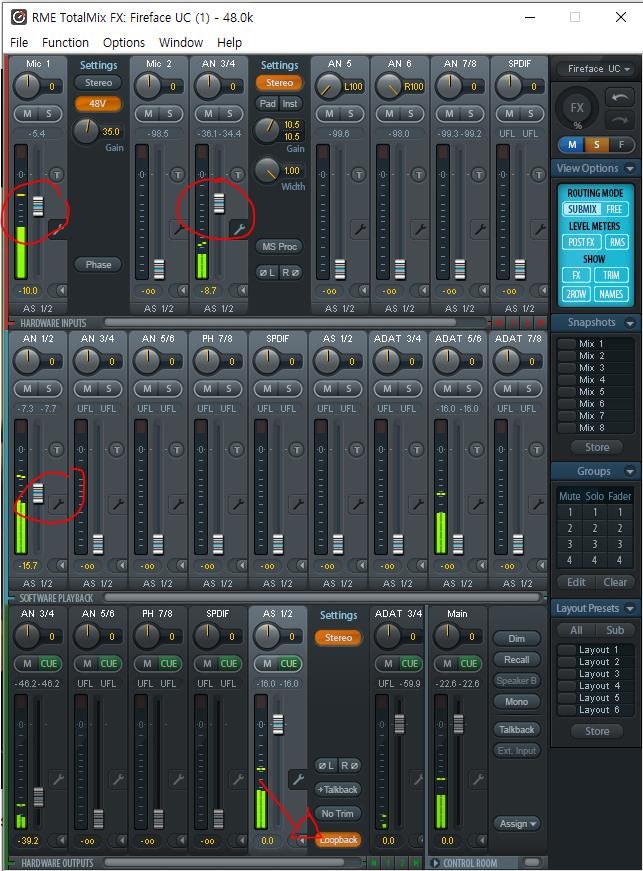Click the undo arrow icon next to the FX knob

(620, 98)
